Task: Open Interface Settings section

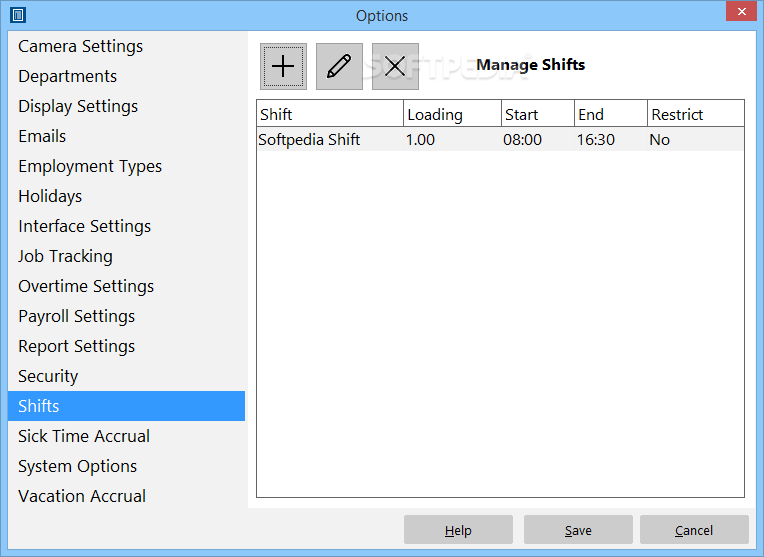Action: pos(126,226)
